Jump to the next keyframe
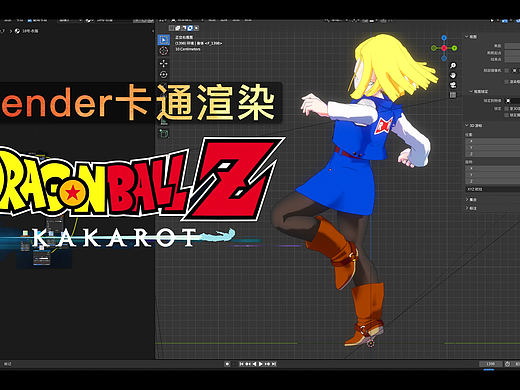Screen dimensions: 520x390 click(267, 364)
